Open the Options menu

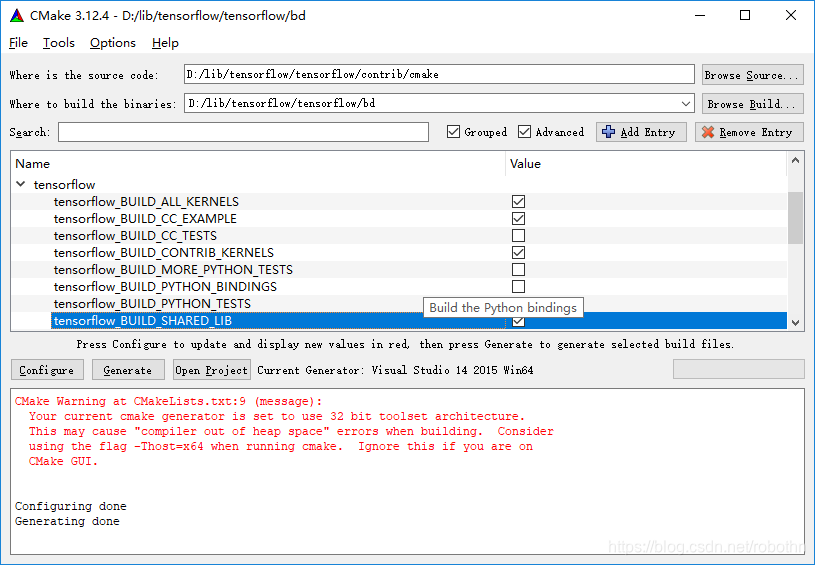tap(113, 43)
